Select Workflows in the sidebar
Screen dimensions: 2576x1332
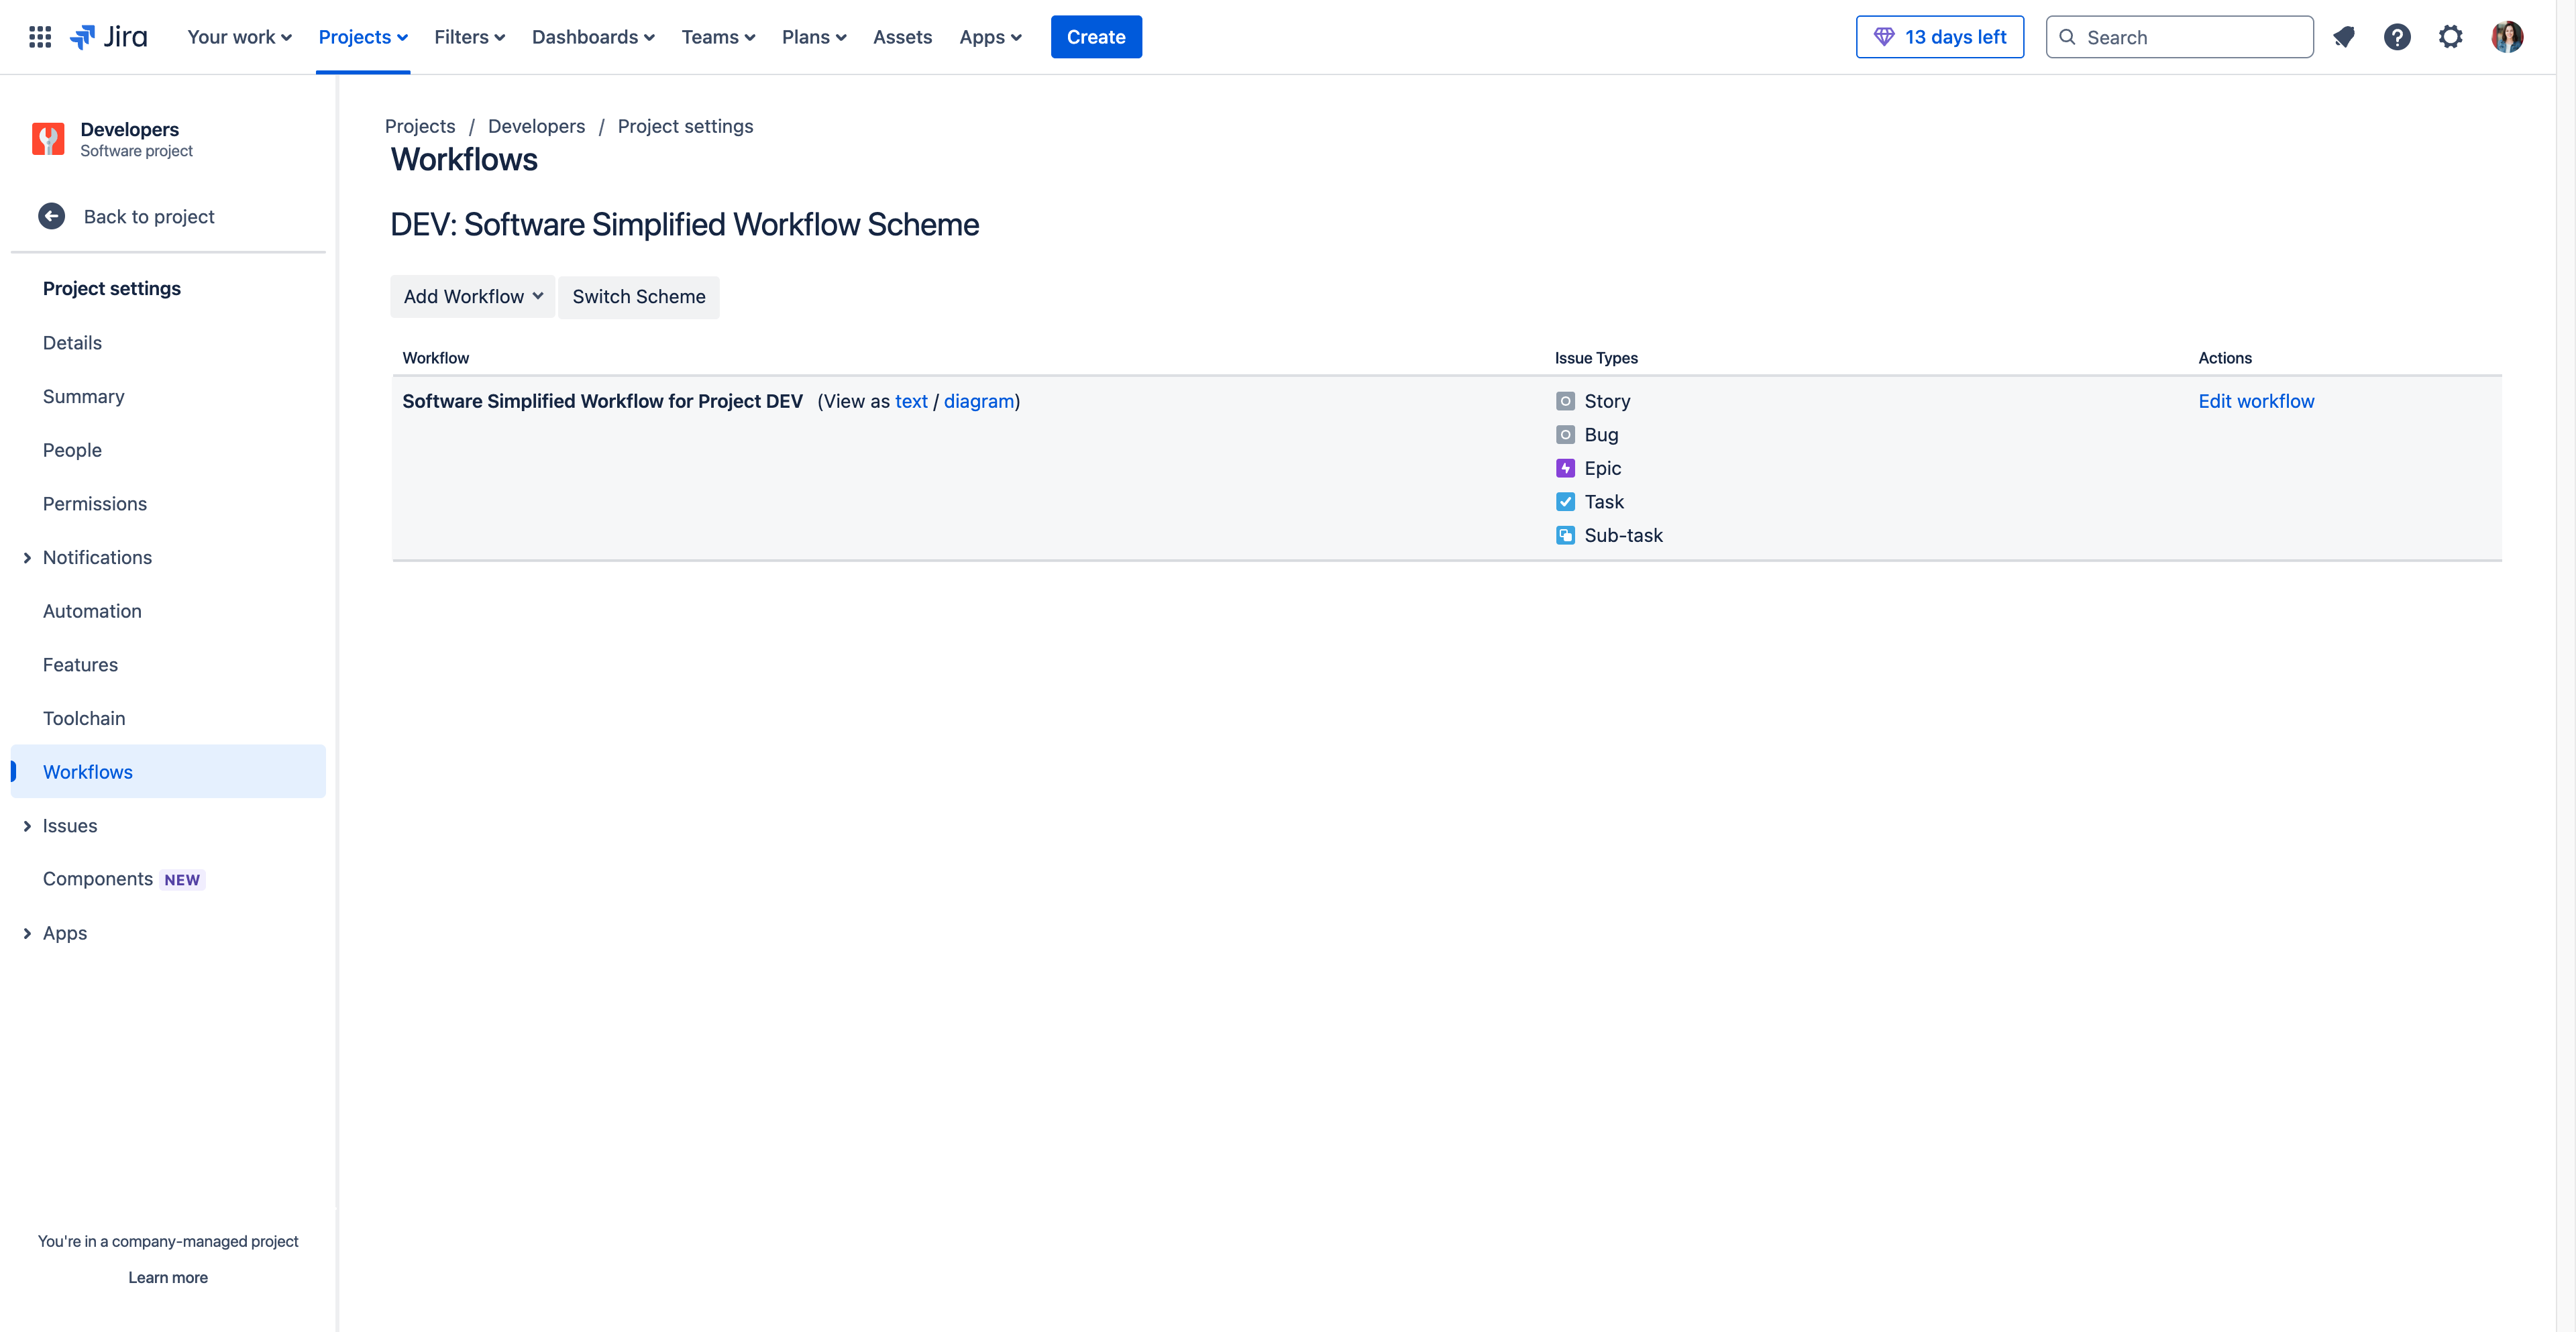pyautogui.click(x=168, y=772)
